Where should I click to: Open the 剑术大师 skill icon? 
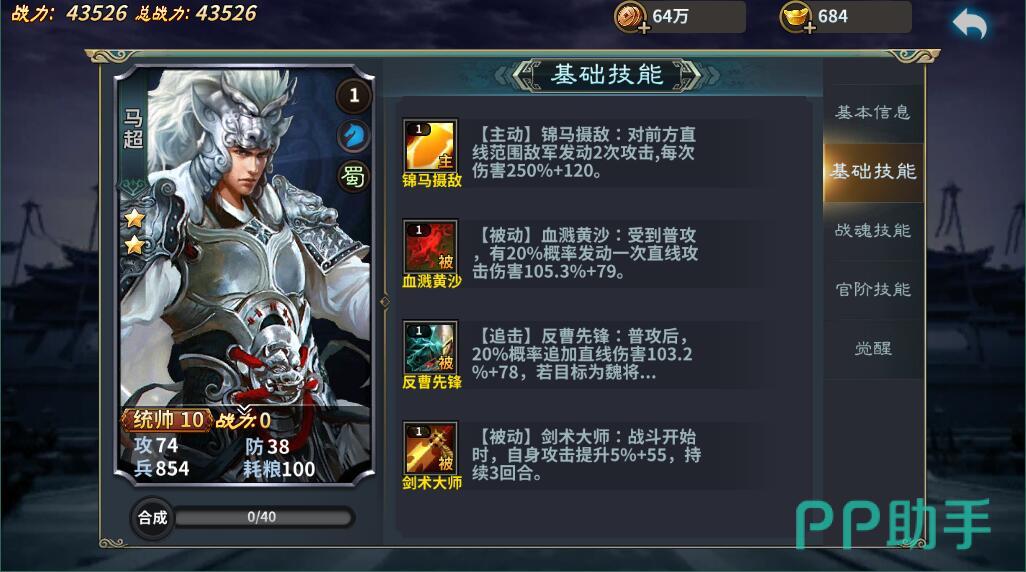(x=430, y=448)
